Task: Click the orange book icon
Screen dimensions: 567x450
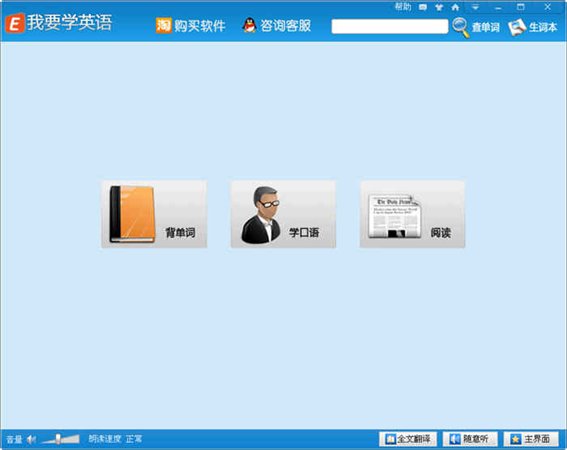Action: point(132,214)
